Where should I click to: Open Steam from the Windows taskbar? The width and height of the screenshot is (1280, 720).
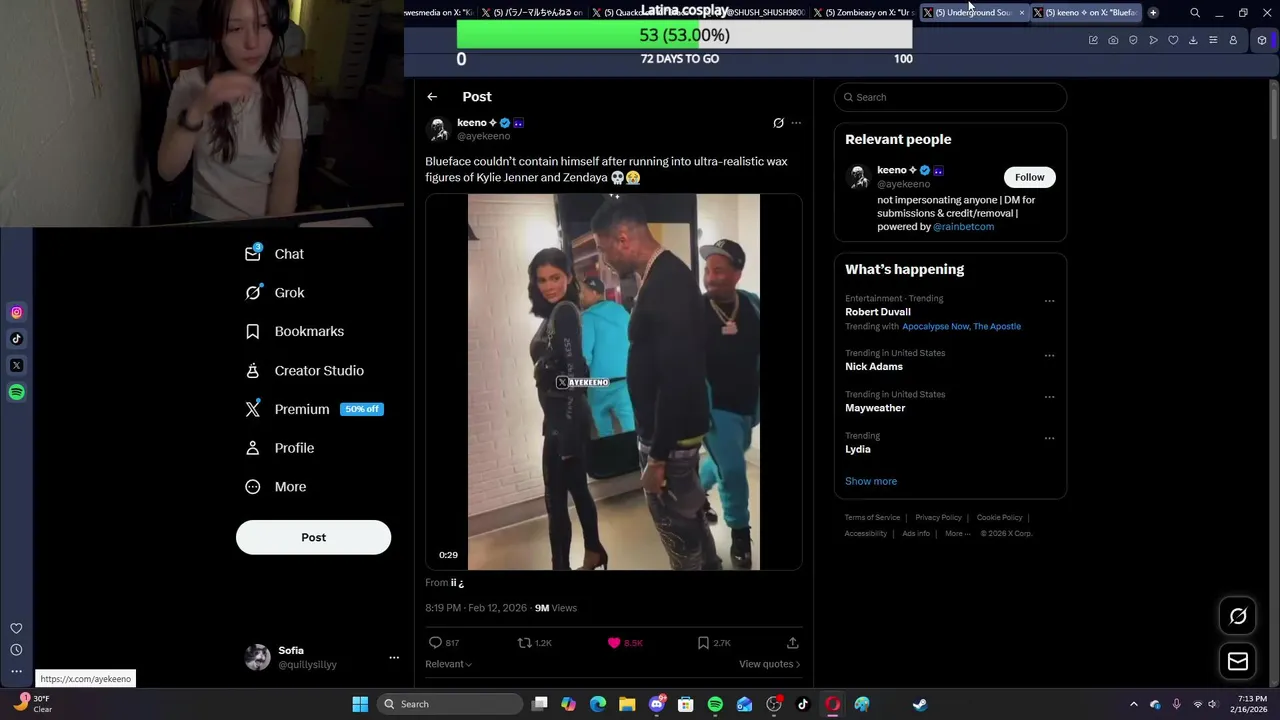coord(919,704)
